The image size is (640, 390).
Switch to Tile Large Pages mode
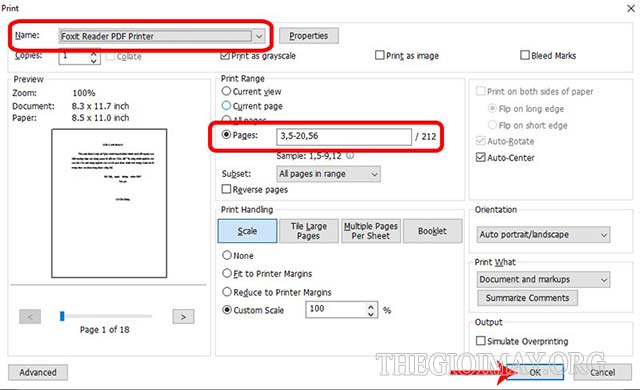[x=309, y=231]
